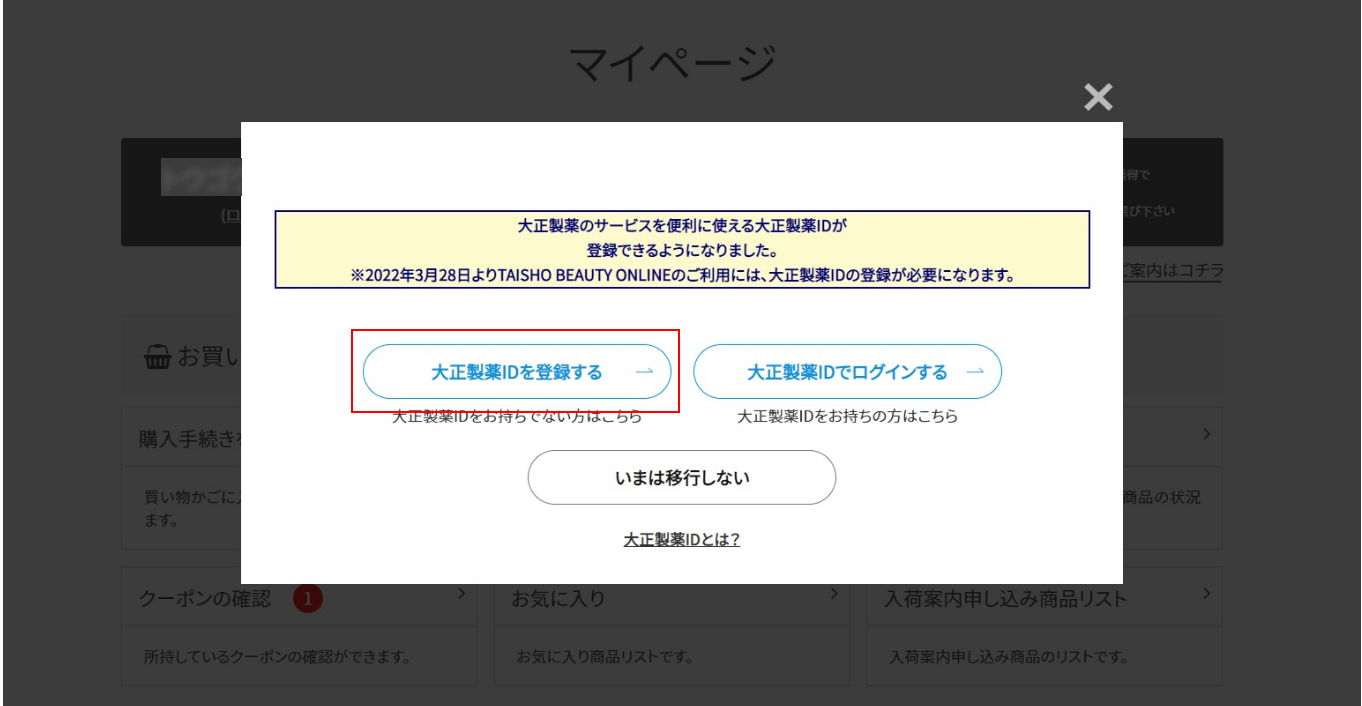Click 入荷案内申し込み商品のリストです。 description
Screen dimensions: 1362x706
(1008, 657)
